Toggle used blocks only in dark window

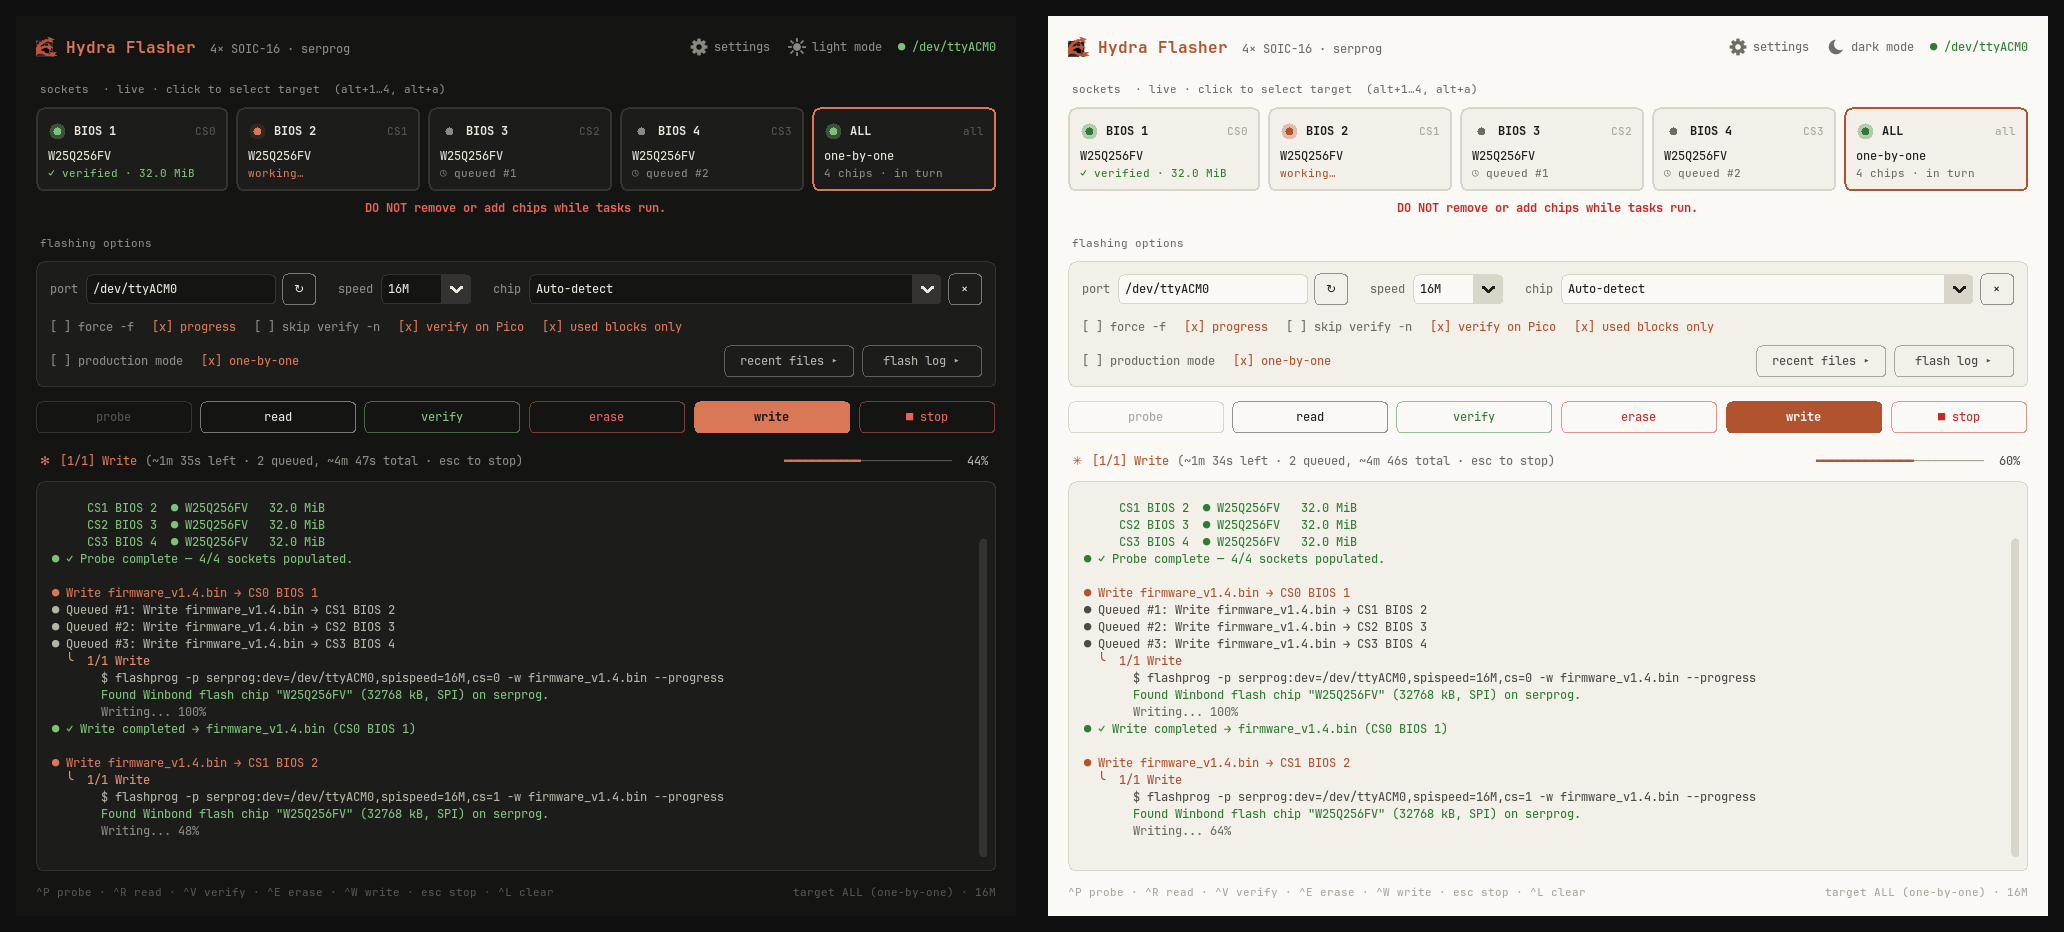pos(612,327)
